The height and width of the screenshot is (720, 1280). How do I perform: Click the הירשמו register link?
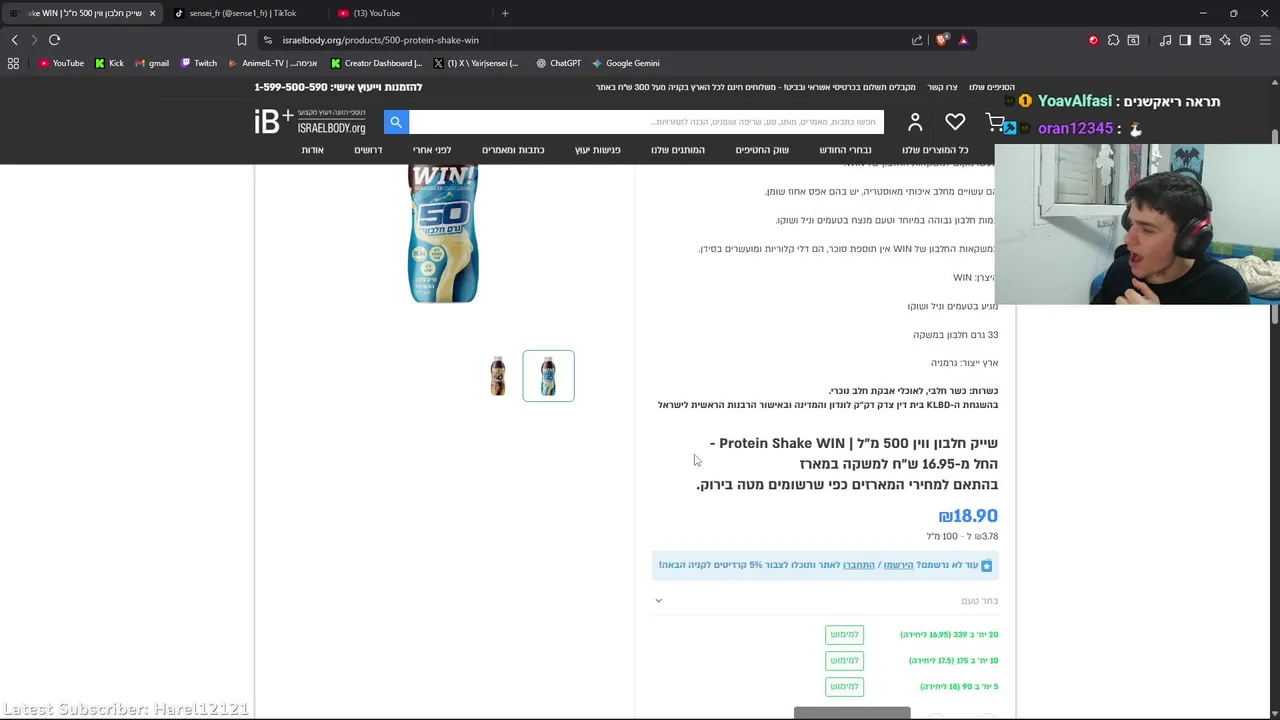pyautogui.click(x=898, y=565)
